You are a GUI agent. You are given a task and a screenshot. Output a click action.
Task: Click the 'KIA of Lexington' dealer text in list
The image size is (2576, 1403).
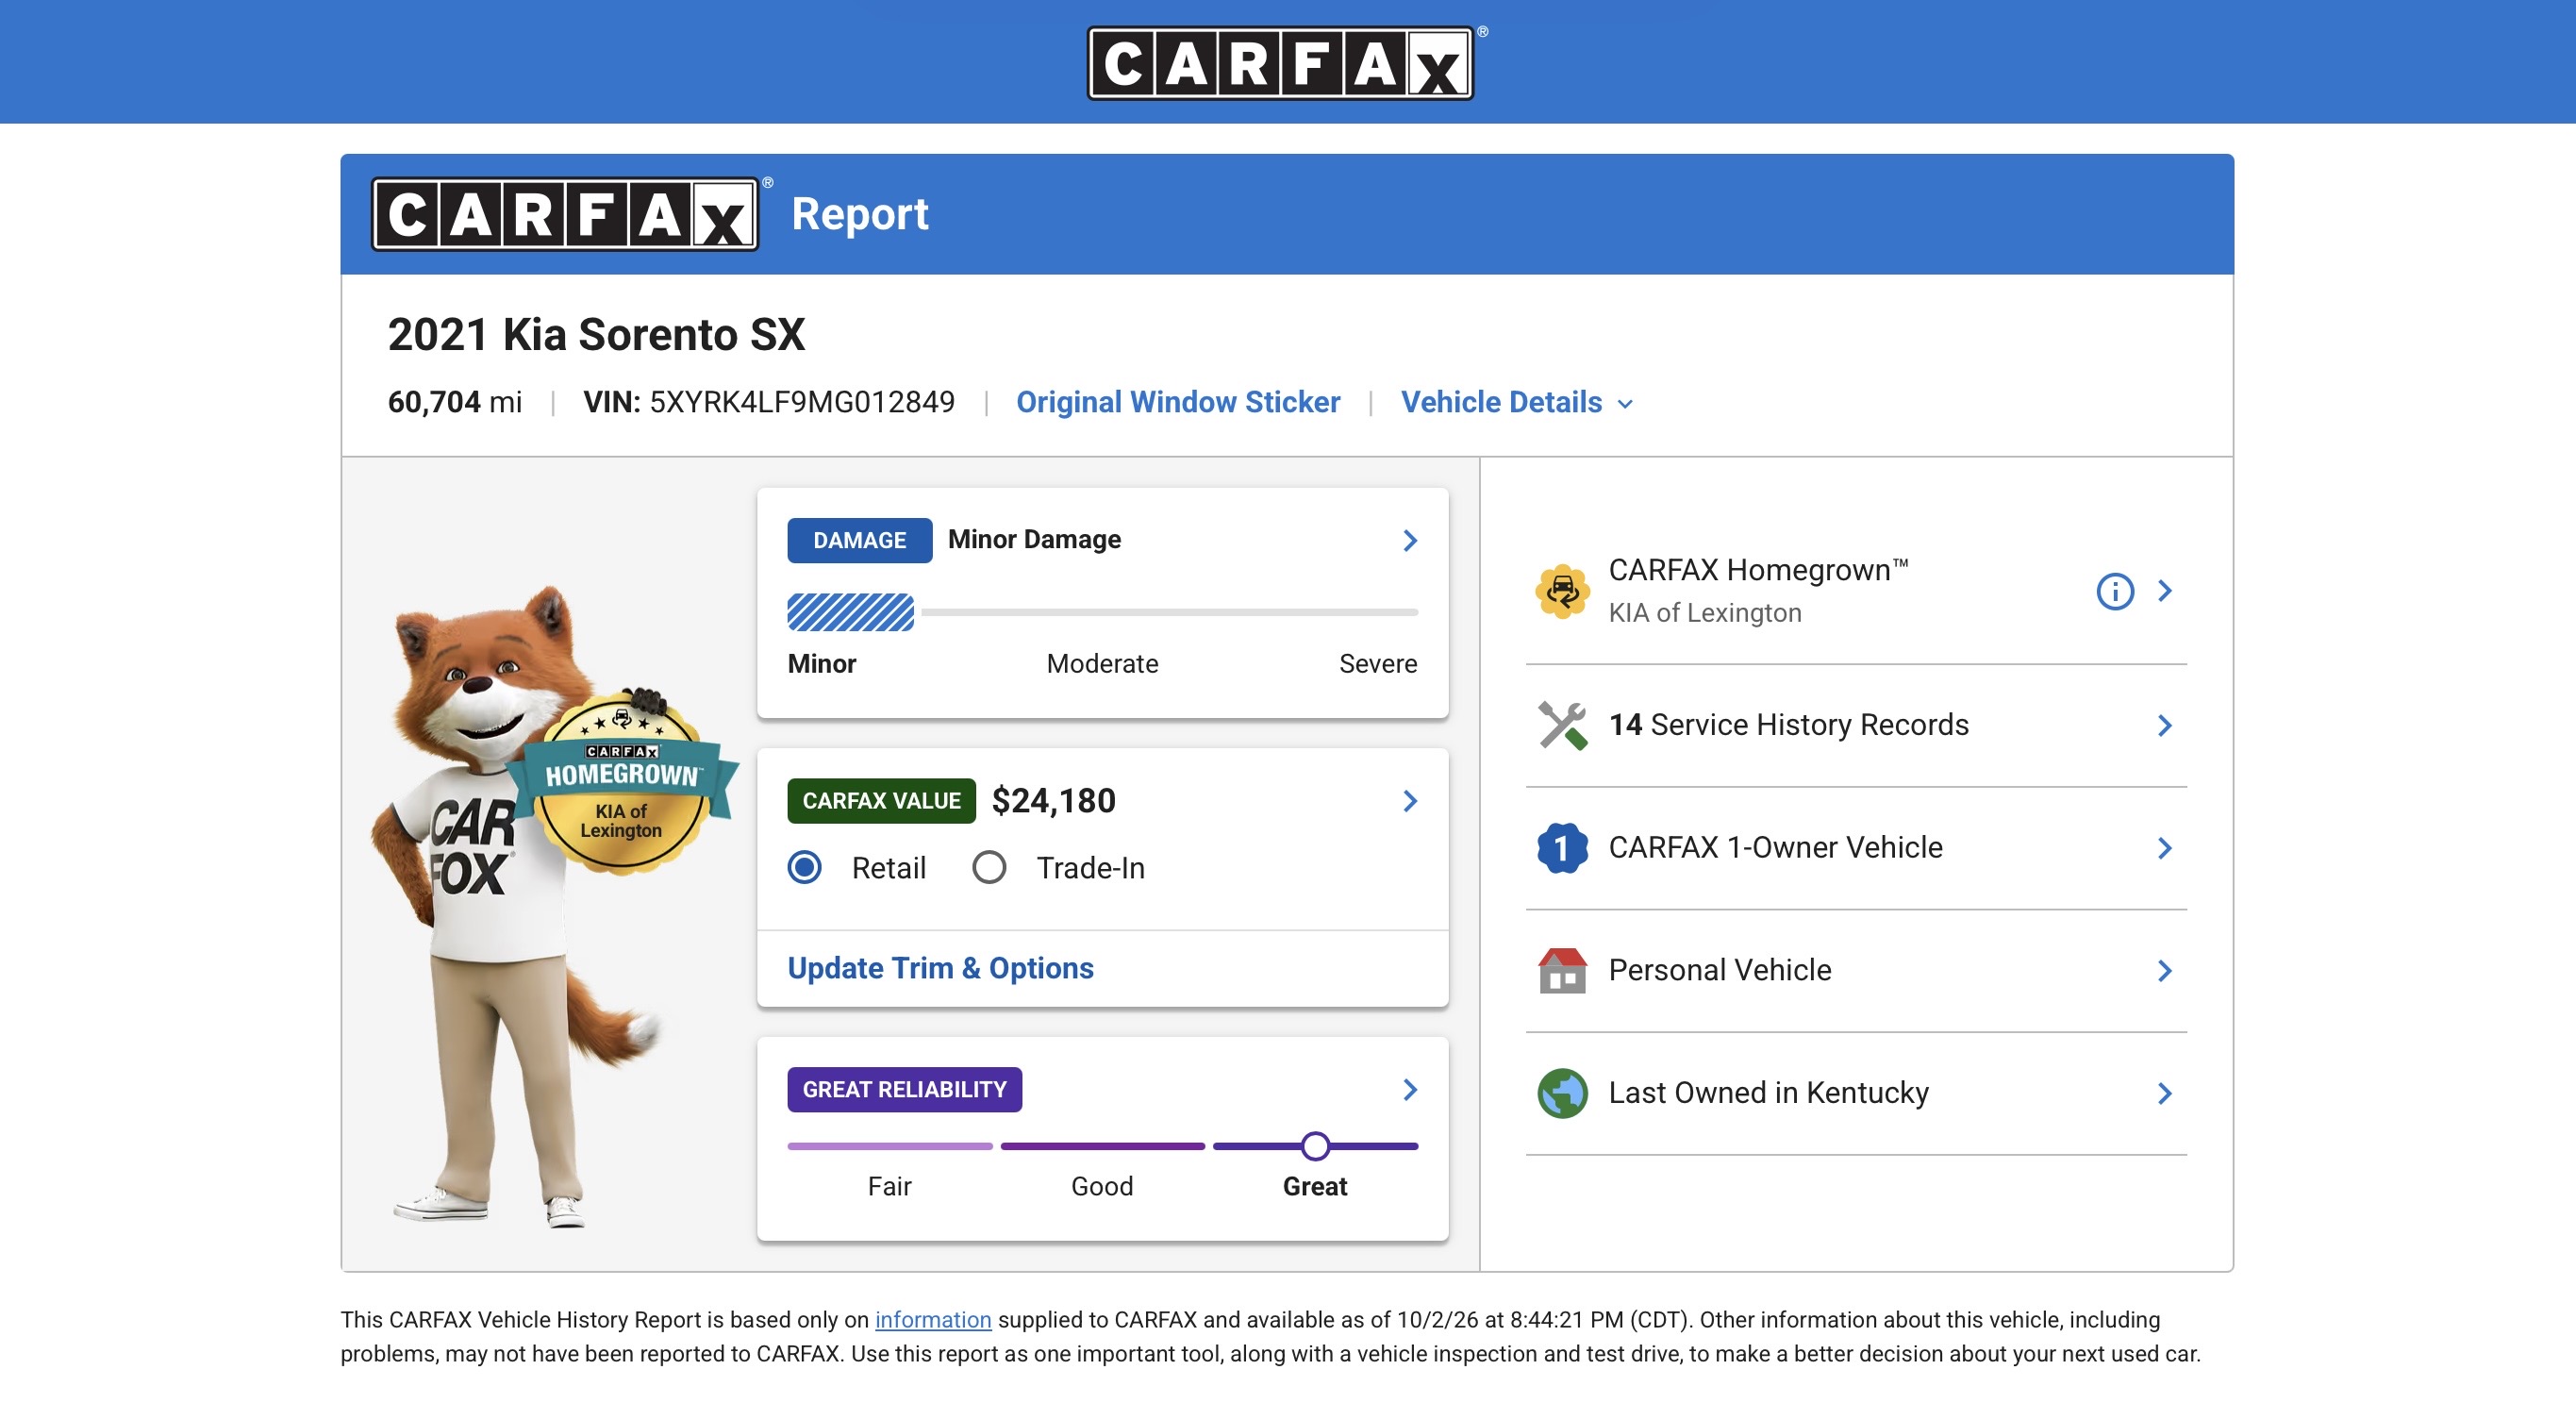[1704, 613]
